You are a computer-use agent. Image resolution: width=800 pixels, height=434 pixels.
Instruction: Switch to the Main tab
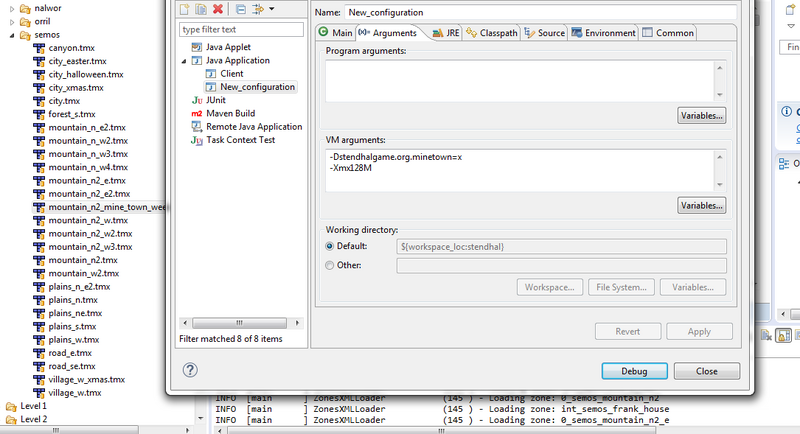335,33
